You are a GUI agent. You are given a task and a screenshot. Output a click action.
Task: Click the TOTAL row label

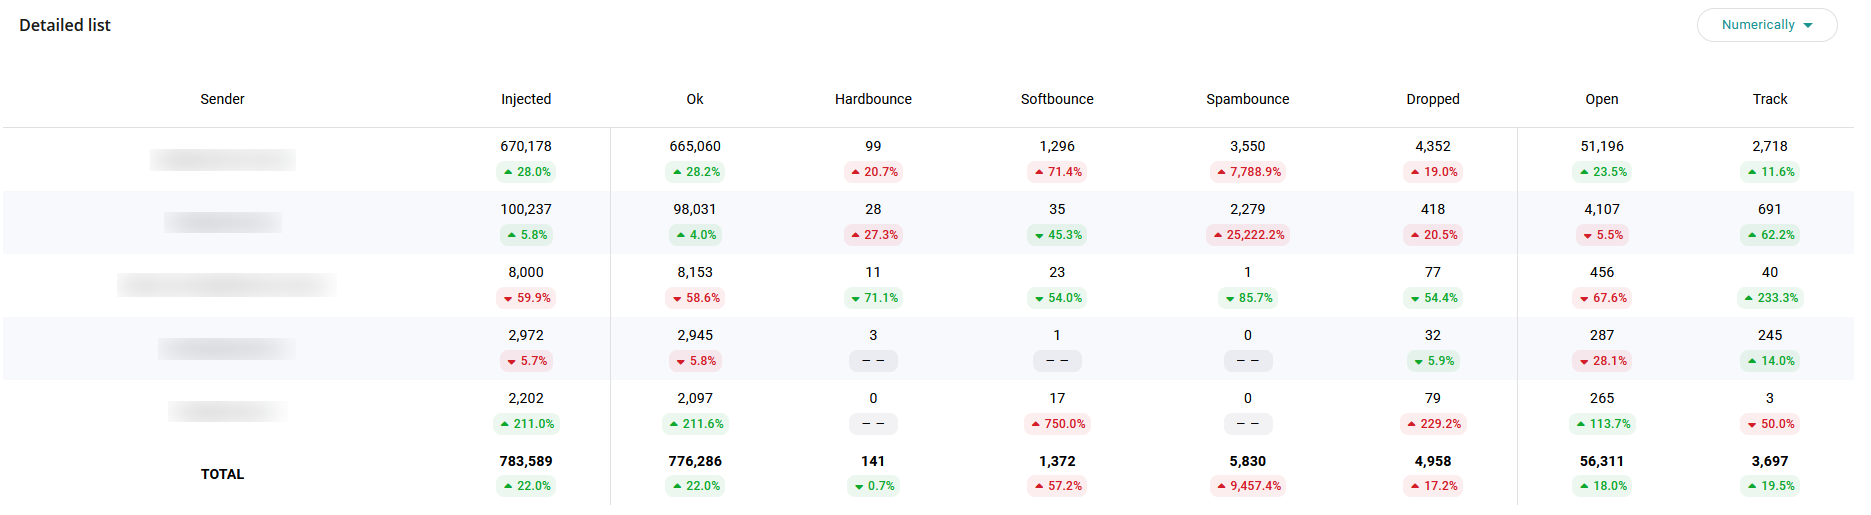coord(222,474)
